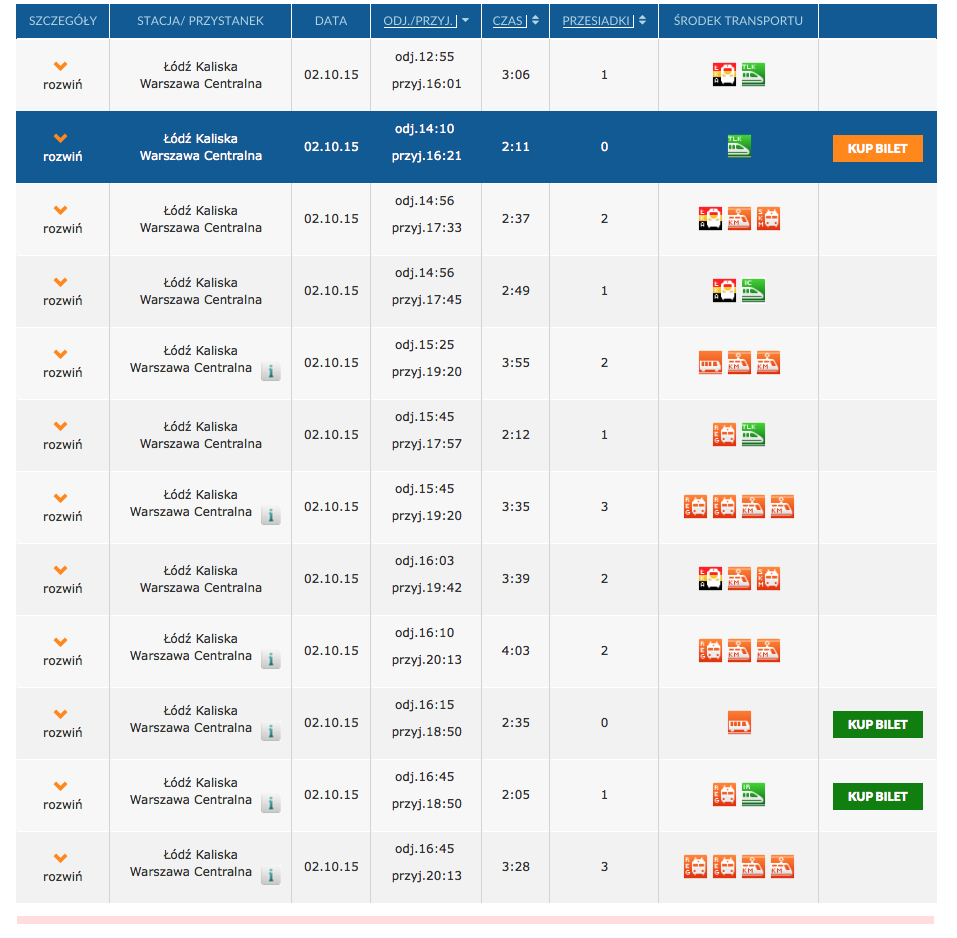Open info icon beside the 16:10 connection
This screenshot has width=957, height=938.
[x=271, y=660]
